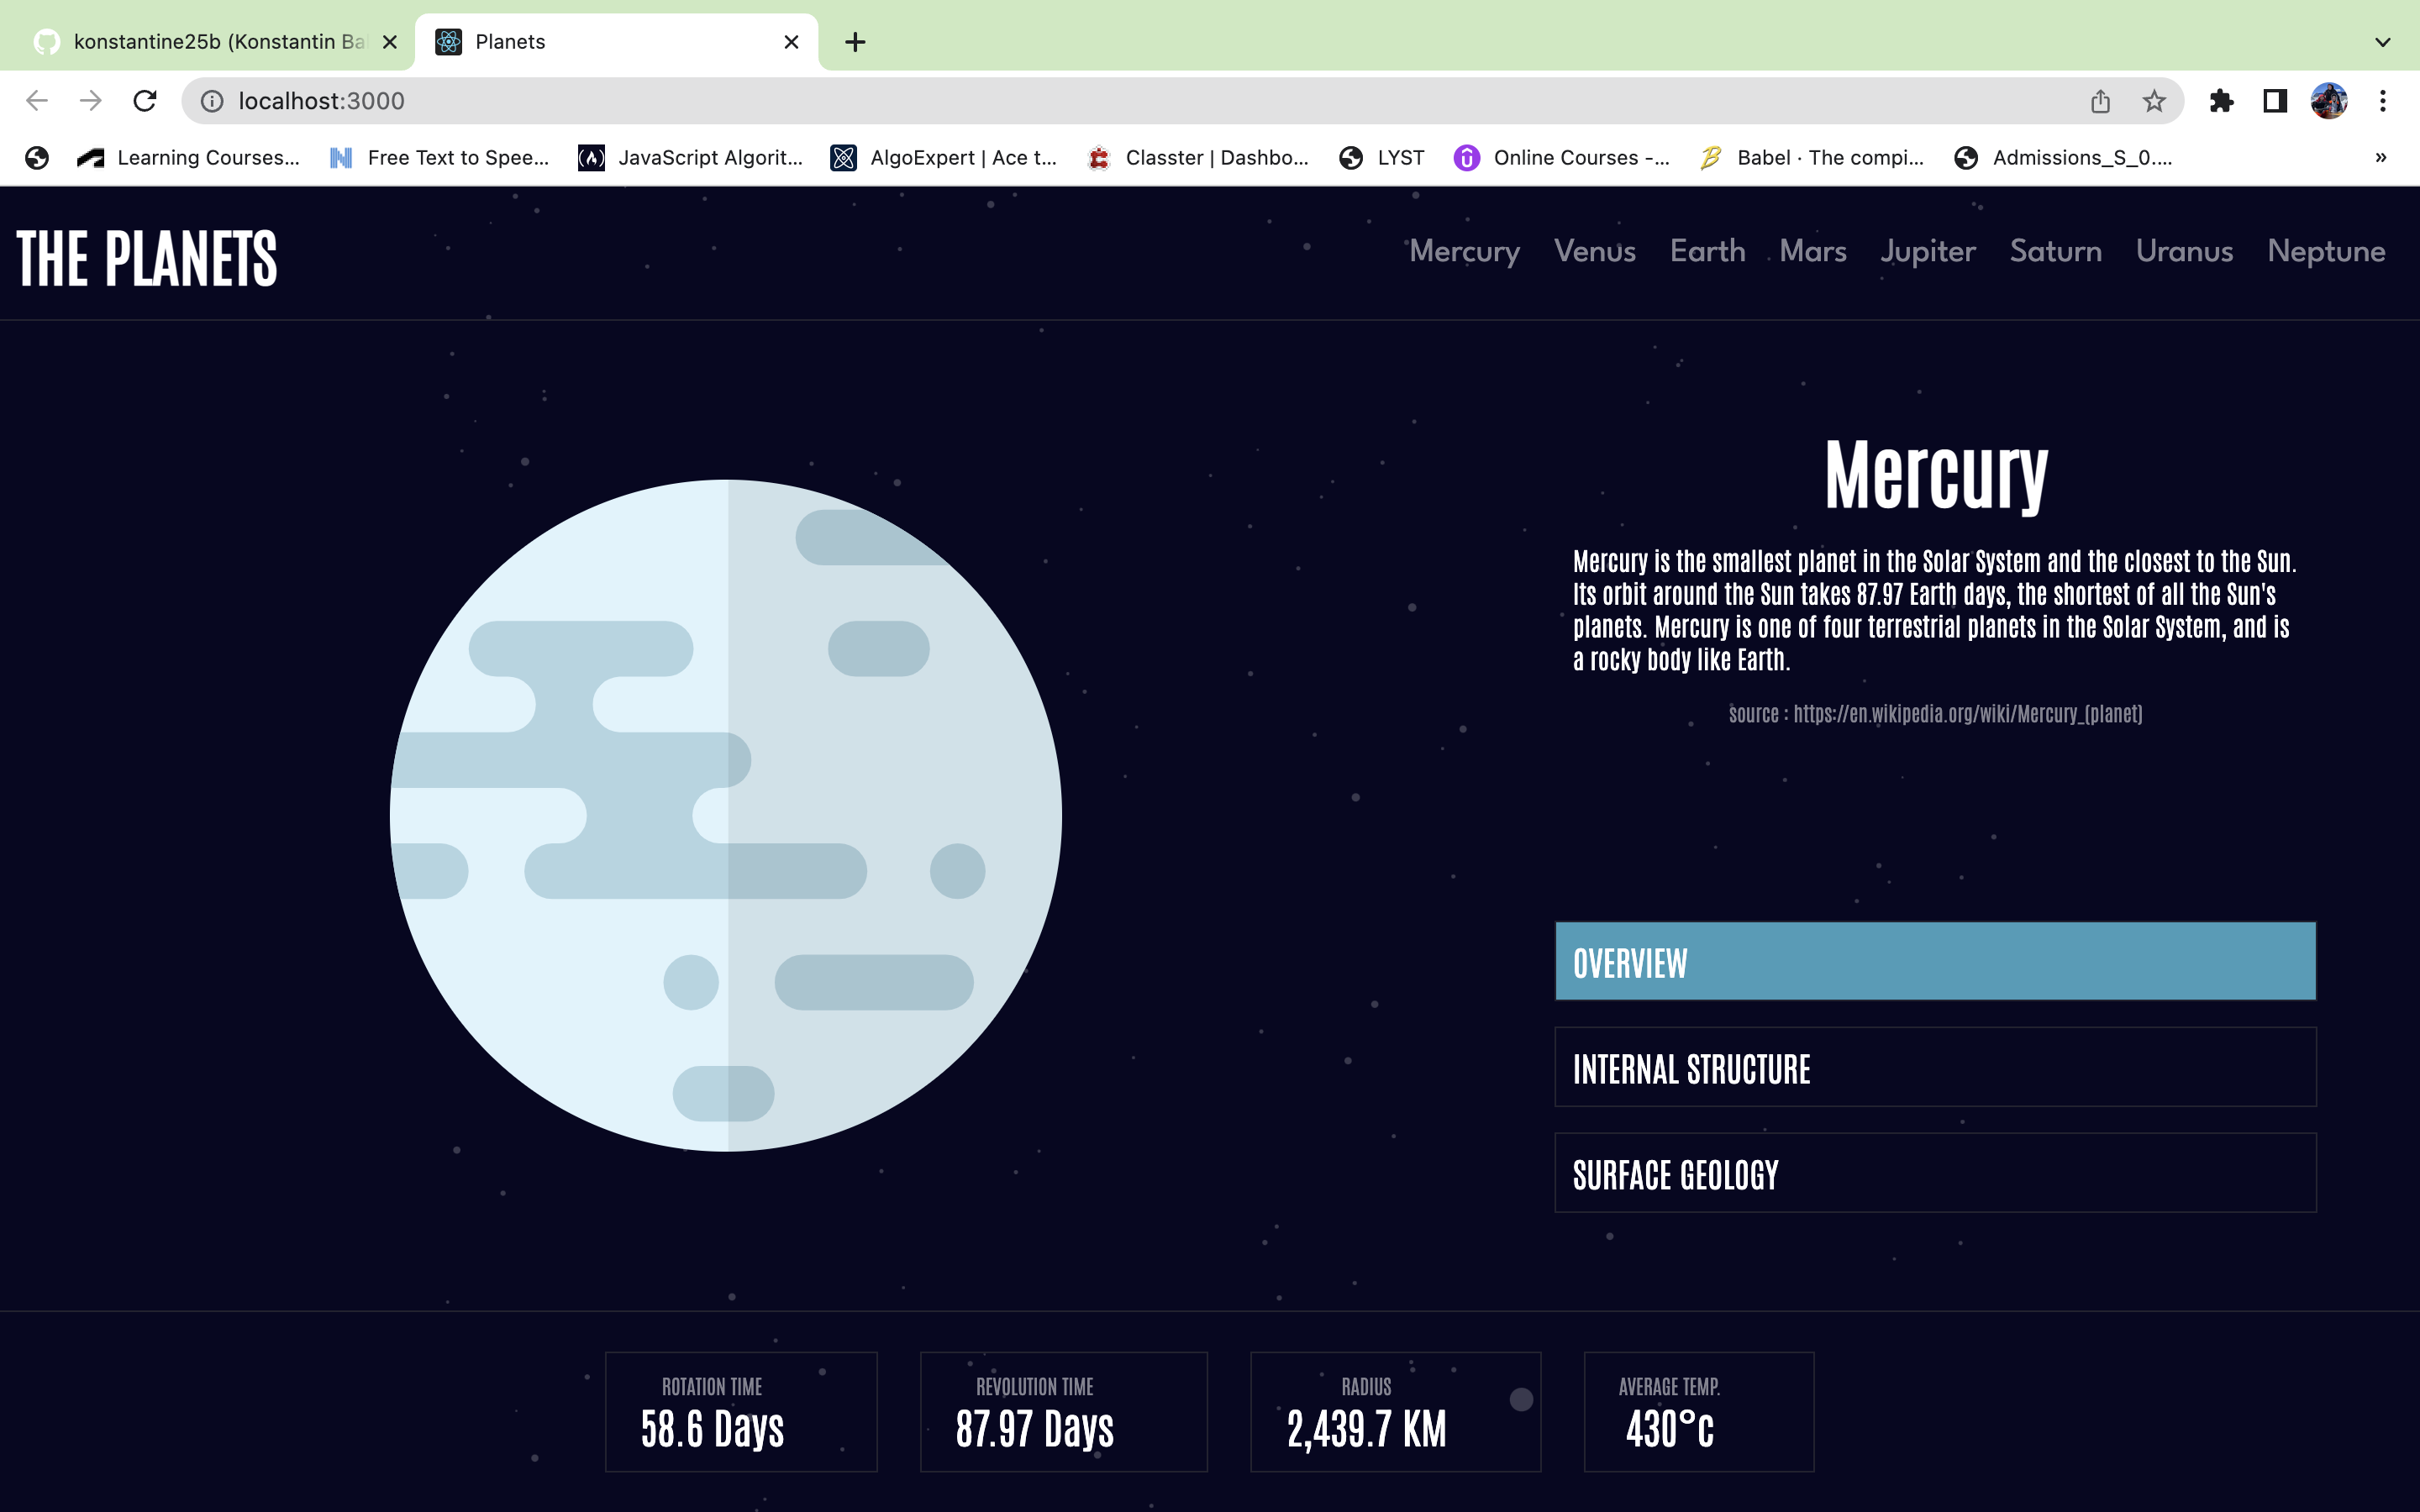Select Venus in the planet navigation
2420x1512 pixels.
click(1595, 251)
